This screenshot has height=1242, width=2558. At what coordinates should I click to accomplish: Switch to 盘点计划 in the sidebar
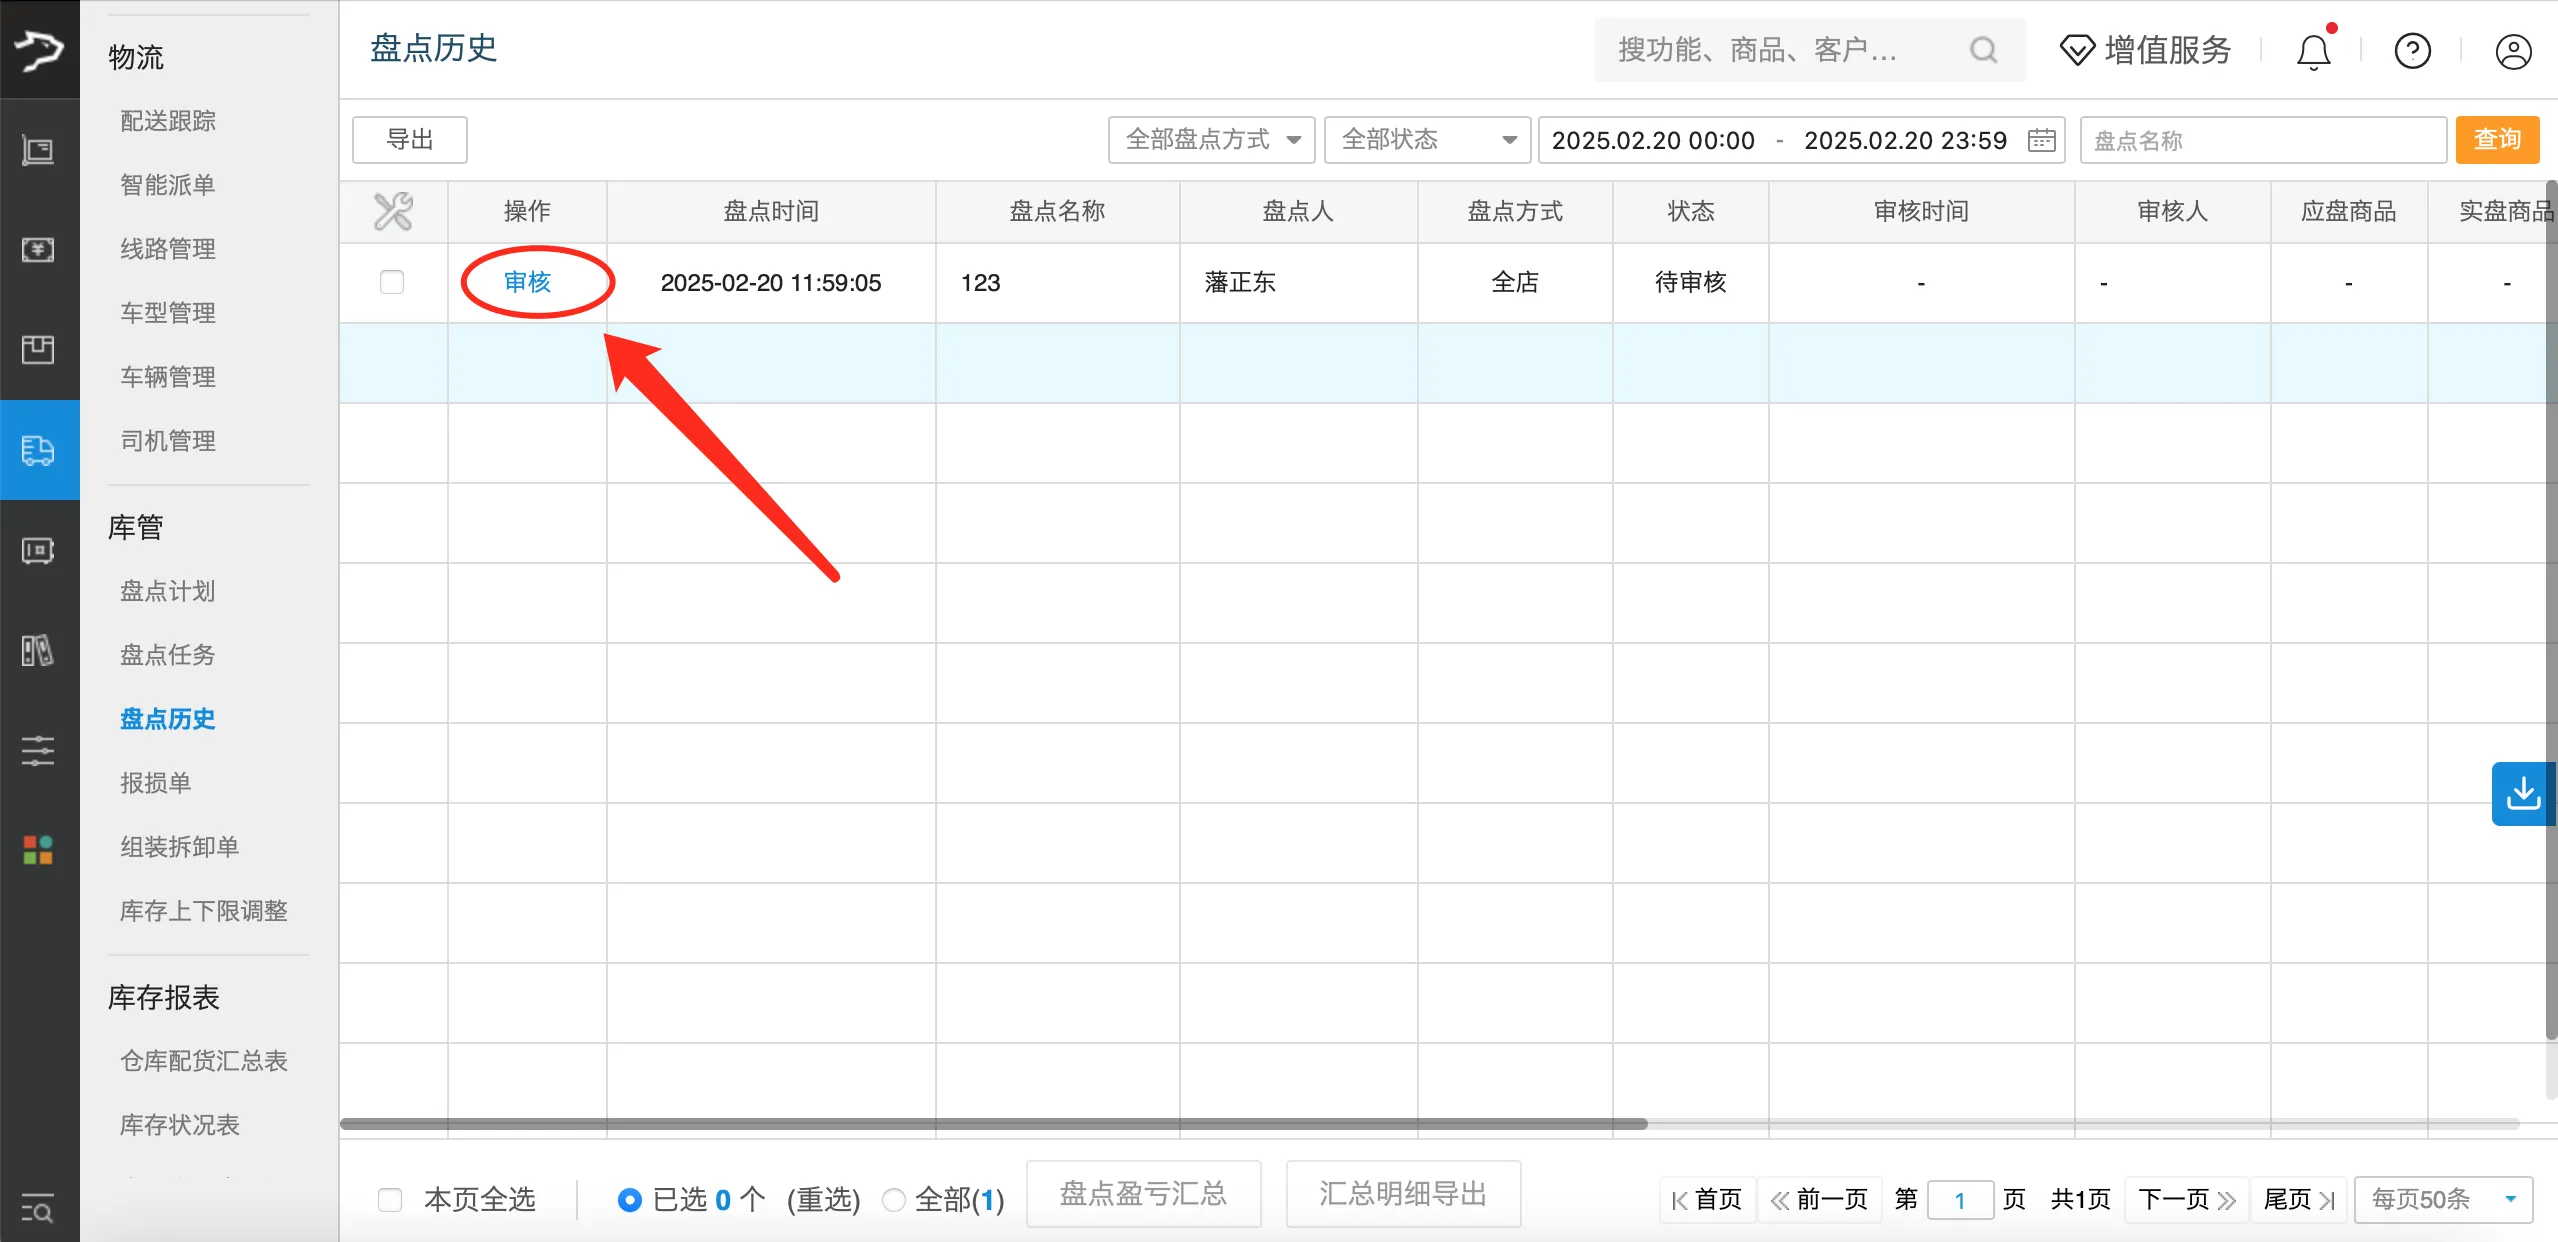click(x=167, y=591)
